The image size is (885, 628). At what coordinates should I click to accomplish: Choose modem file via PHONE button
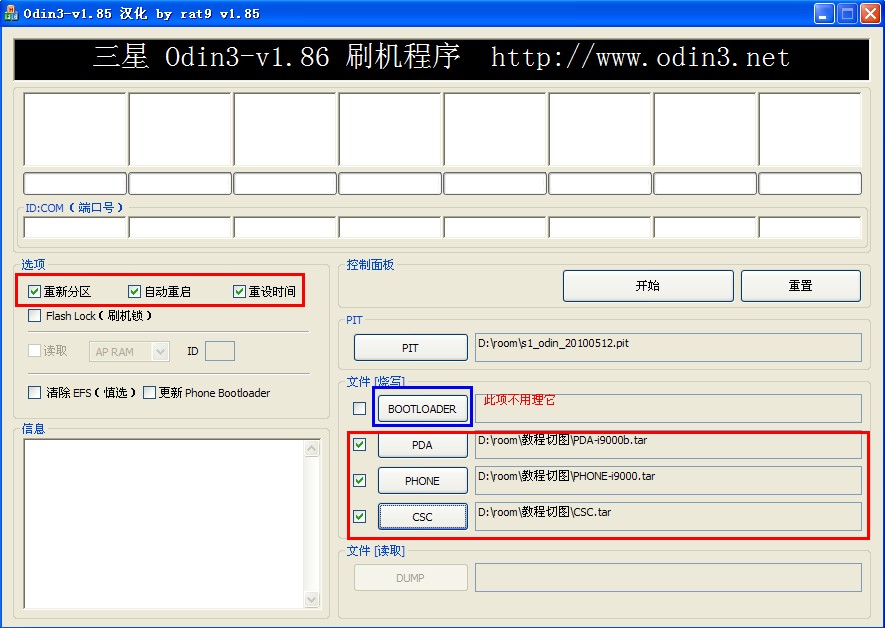tap(422, 481)
